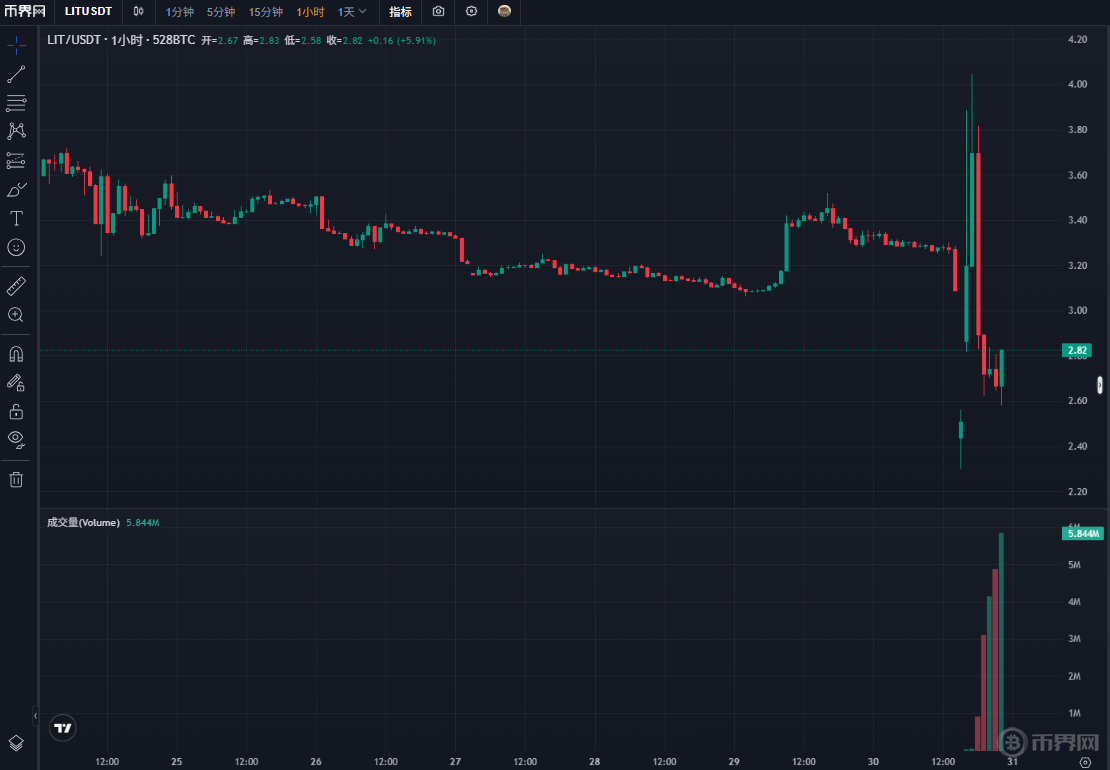Select the crosshair cursor tool
The image size is (1110, 770).
[16, 45]
